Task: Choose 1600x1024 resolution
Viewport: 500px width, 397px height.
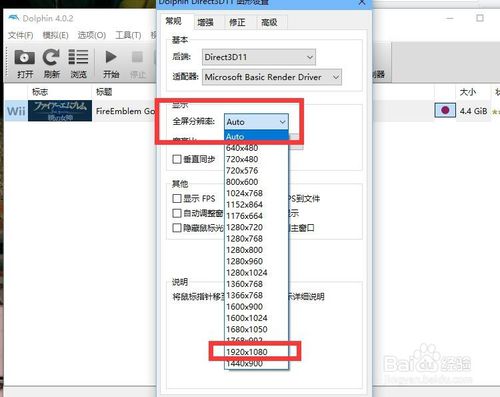Action: (256, 318)
